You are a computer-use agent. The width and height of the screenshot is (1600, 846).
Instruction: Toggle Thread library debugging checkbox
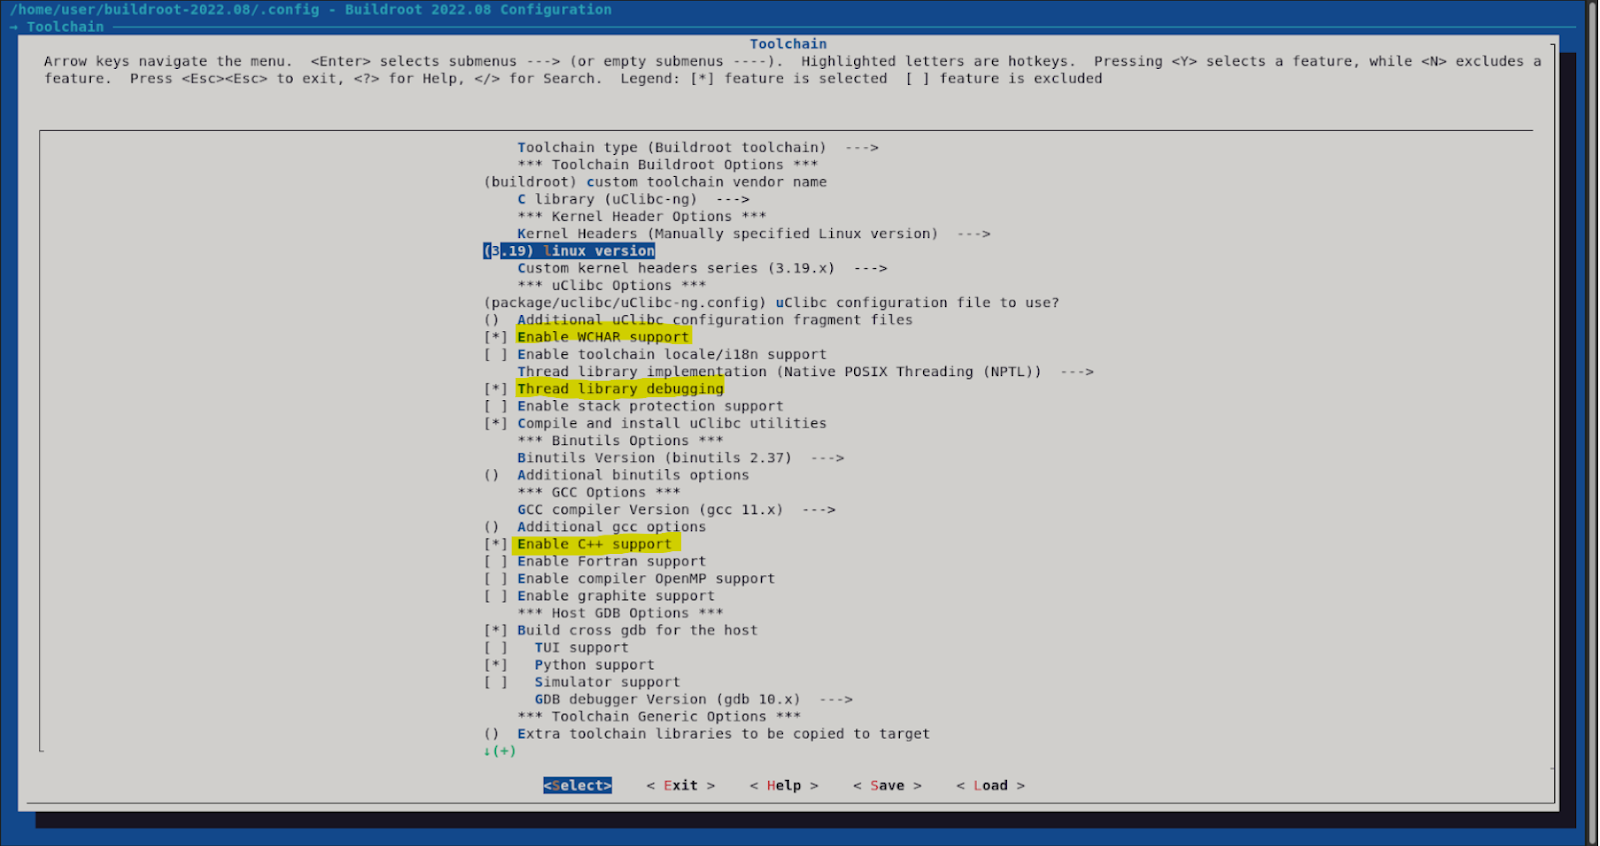coord(619,389)
